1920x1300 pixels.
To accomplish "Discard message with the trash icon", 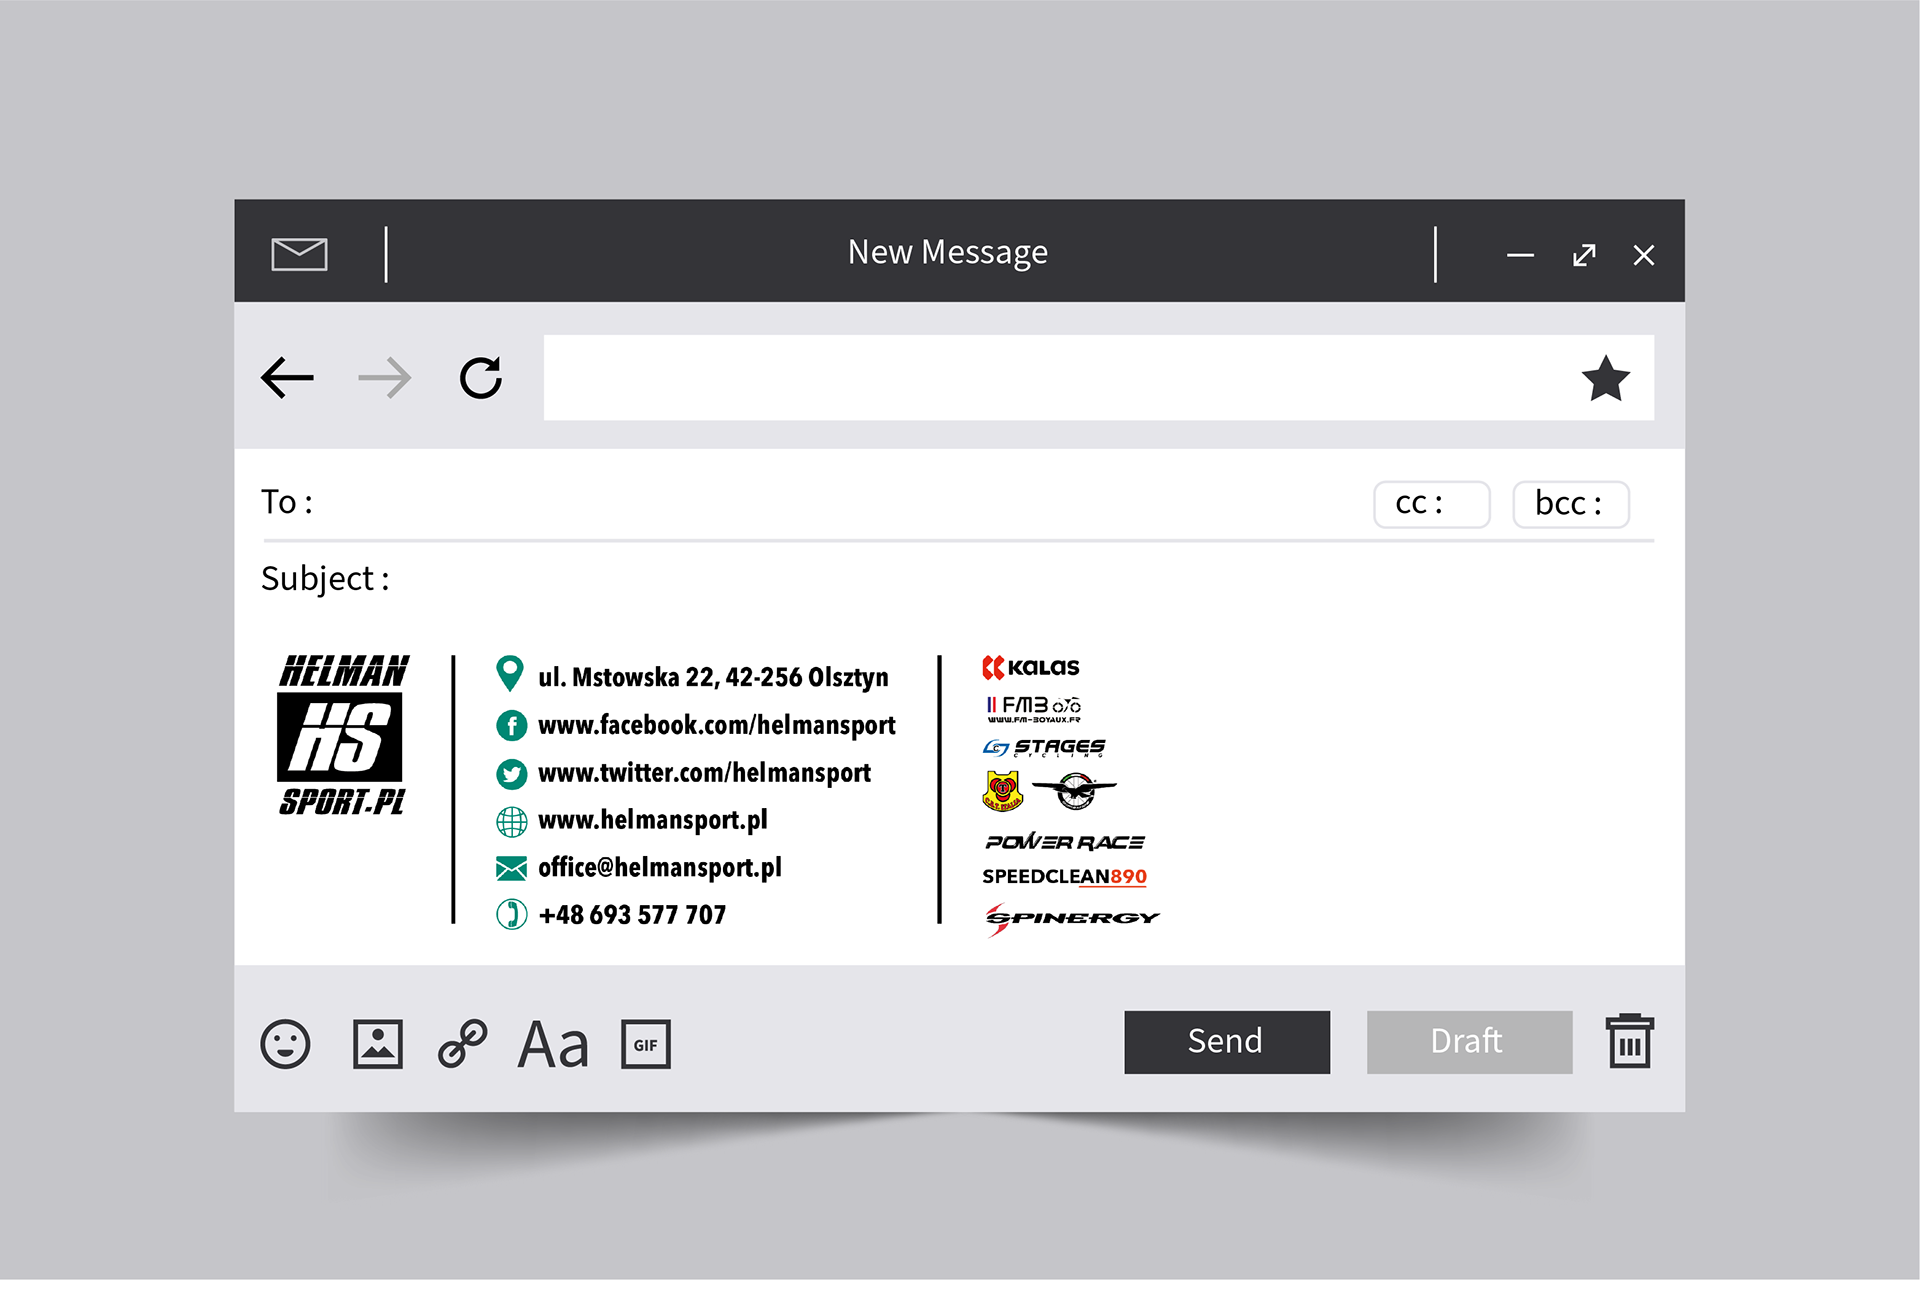I will point(1630,1041).
